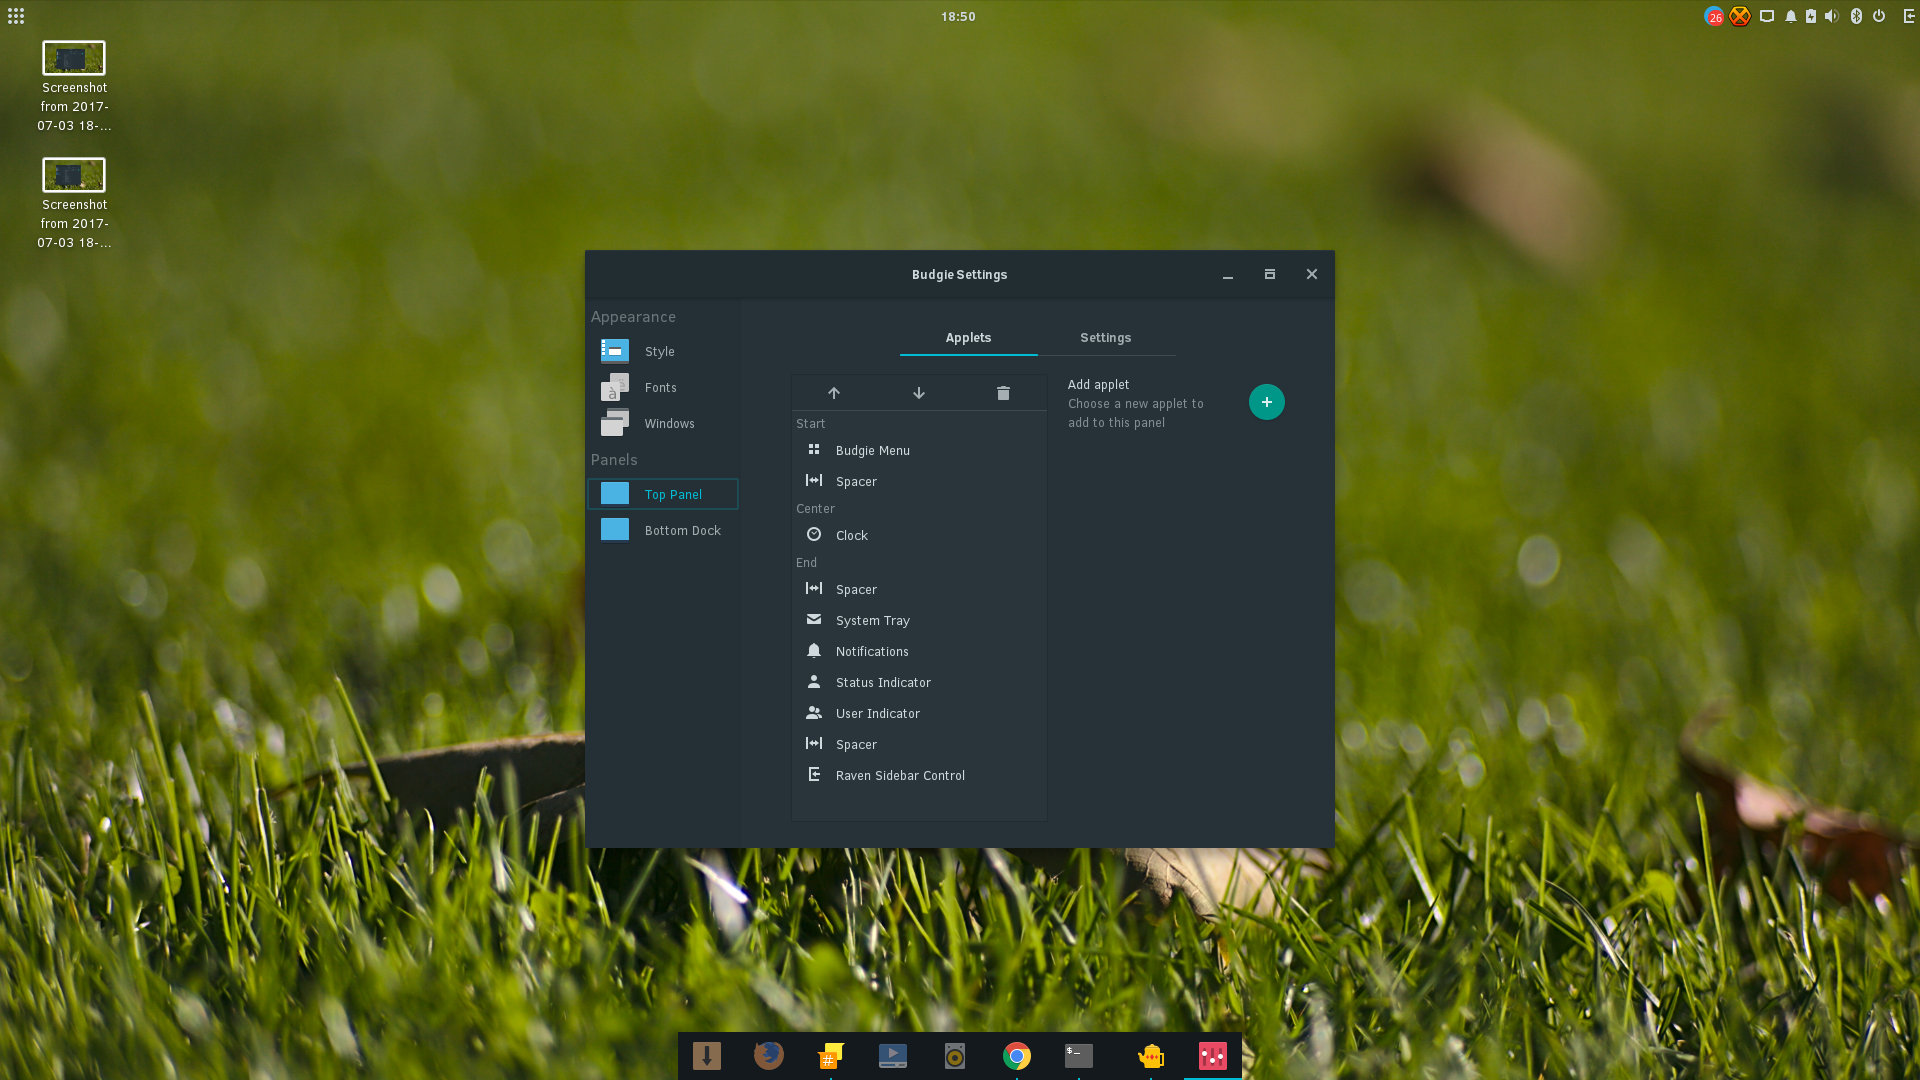Launch Google Chrome from the dock

tap(1017, 1056)
